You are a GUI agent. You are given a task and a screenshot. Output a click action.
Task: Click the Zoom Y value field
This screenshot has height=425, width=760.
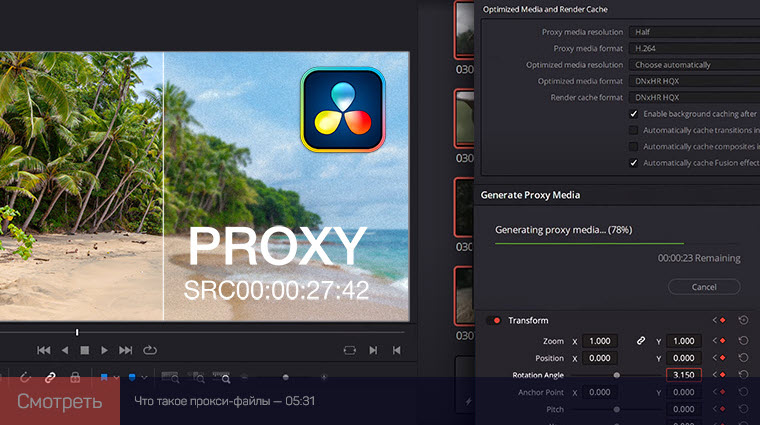tap(684, 341)
